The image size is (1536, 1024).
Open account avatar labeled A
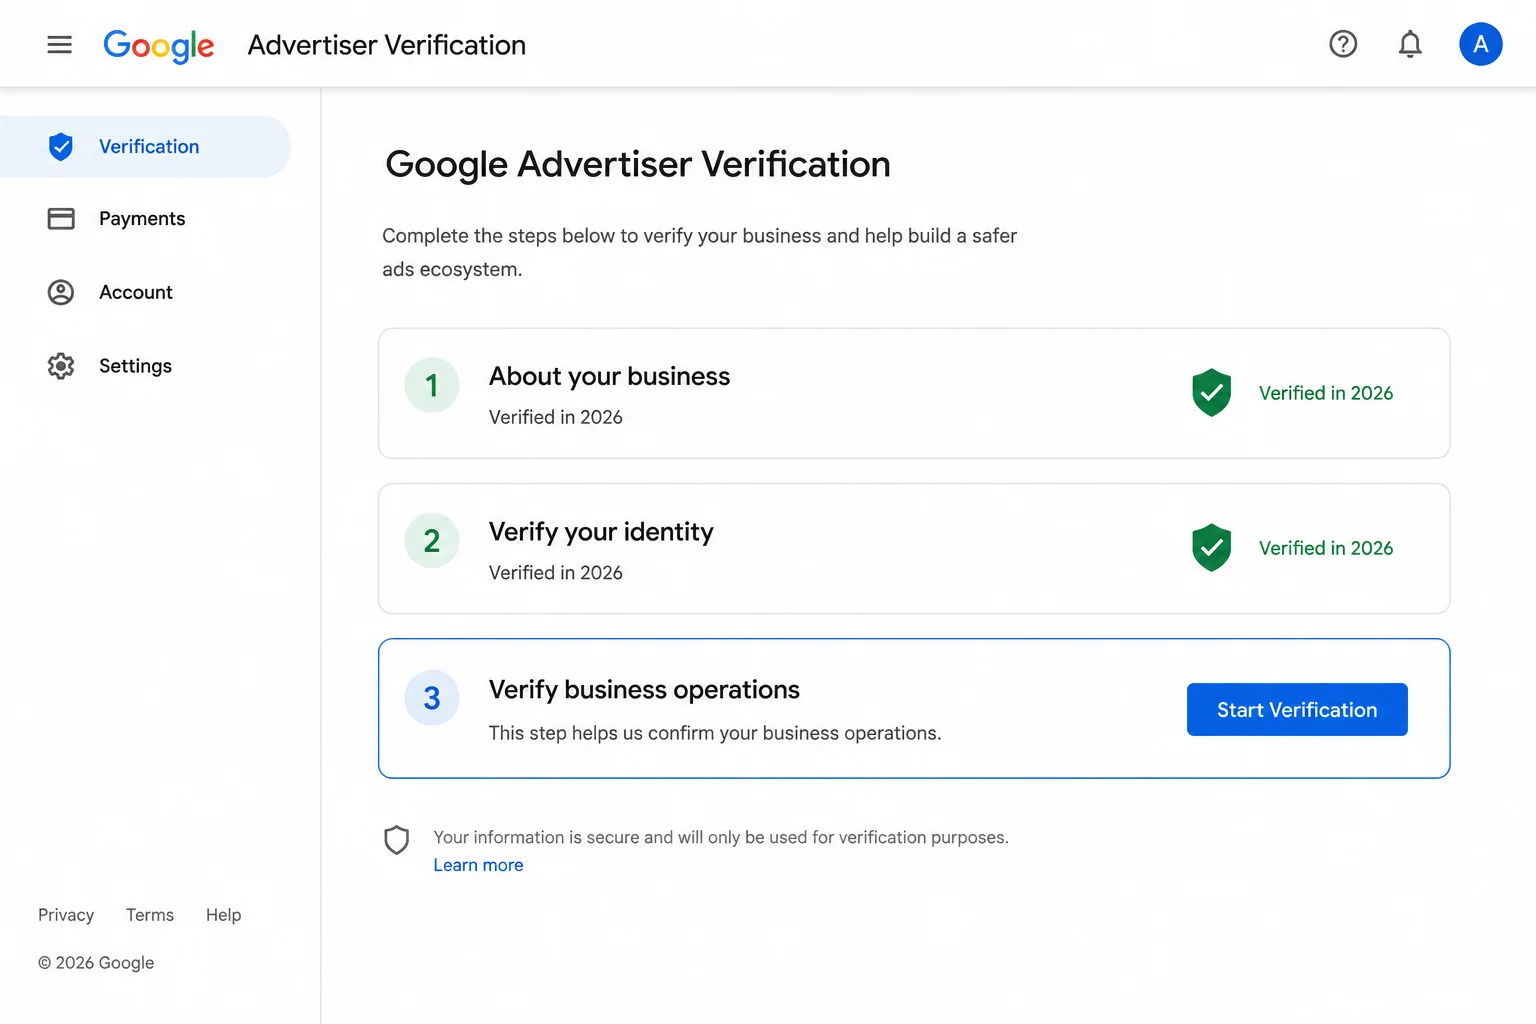click(1481, 44)
